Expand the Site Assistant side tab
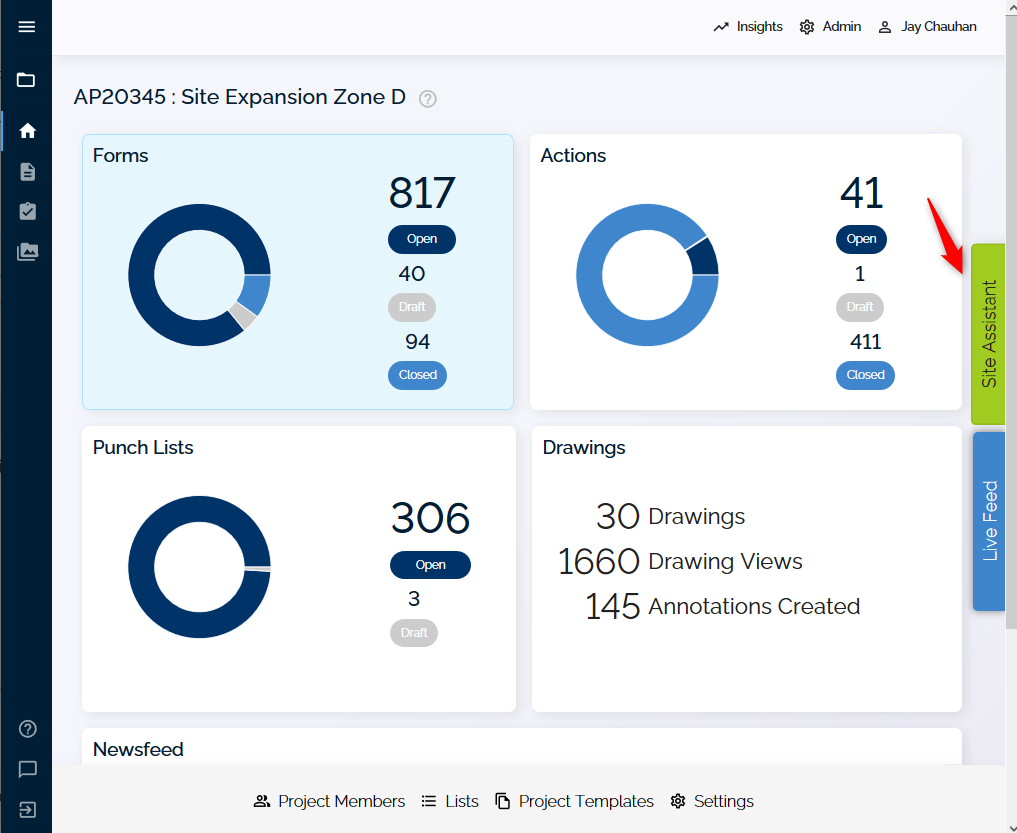The height and width of the screenshot is (833, 1017). click(x=988, y=334)
